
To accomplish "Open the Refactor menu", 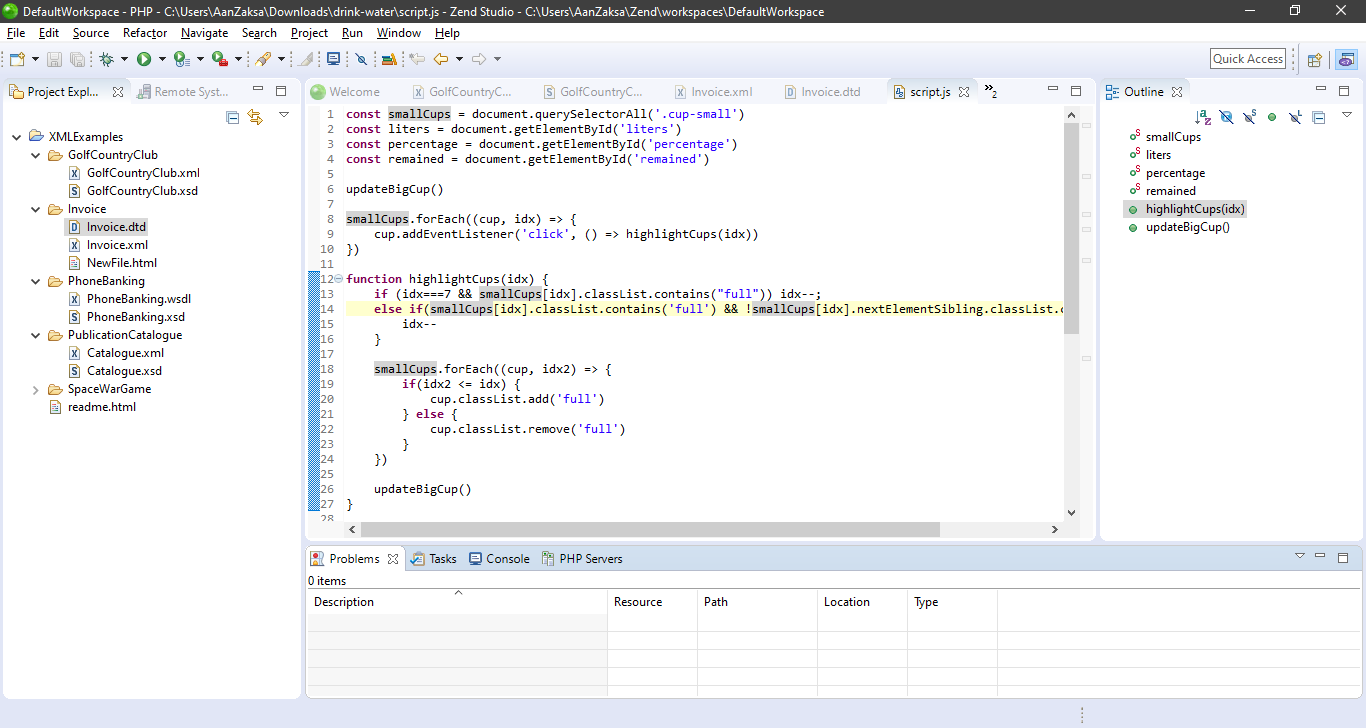I will point(145,33).
